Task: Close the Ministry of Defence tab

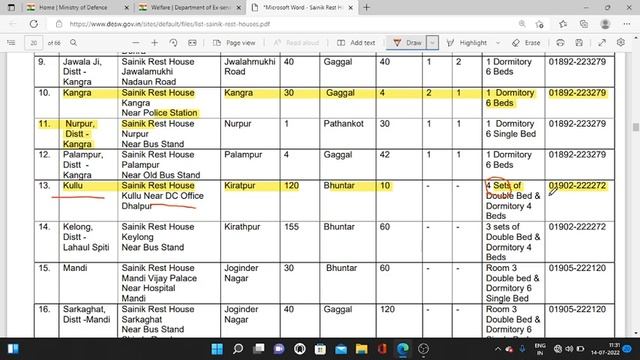Action: [126, 7]
